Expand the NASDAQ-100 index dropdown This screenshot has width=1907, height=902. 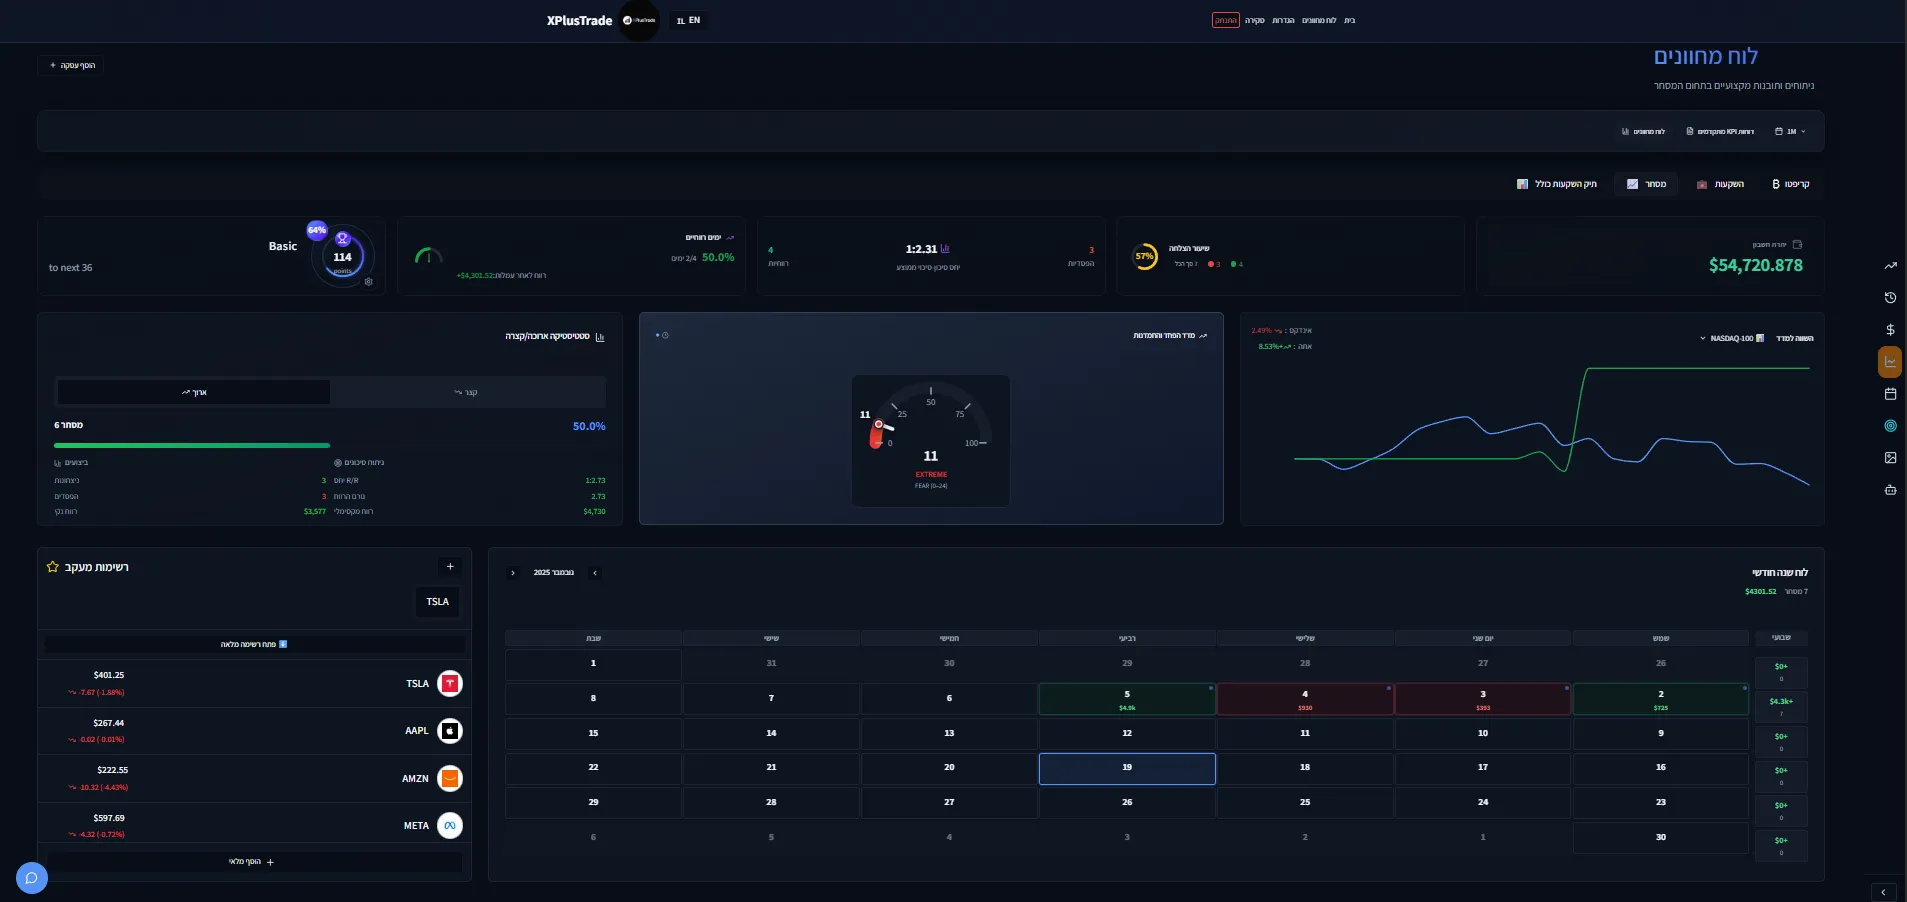pyautogui.click(x=1732, y=339)
